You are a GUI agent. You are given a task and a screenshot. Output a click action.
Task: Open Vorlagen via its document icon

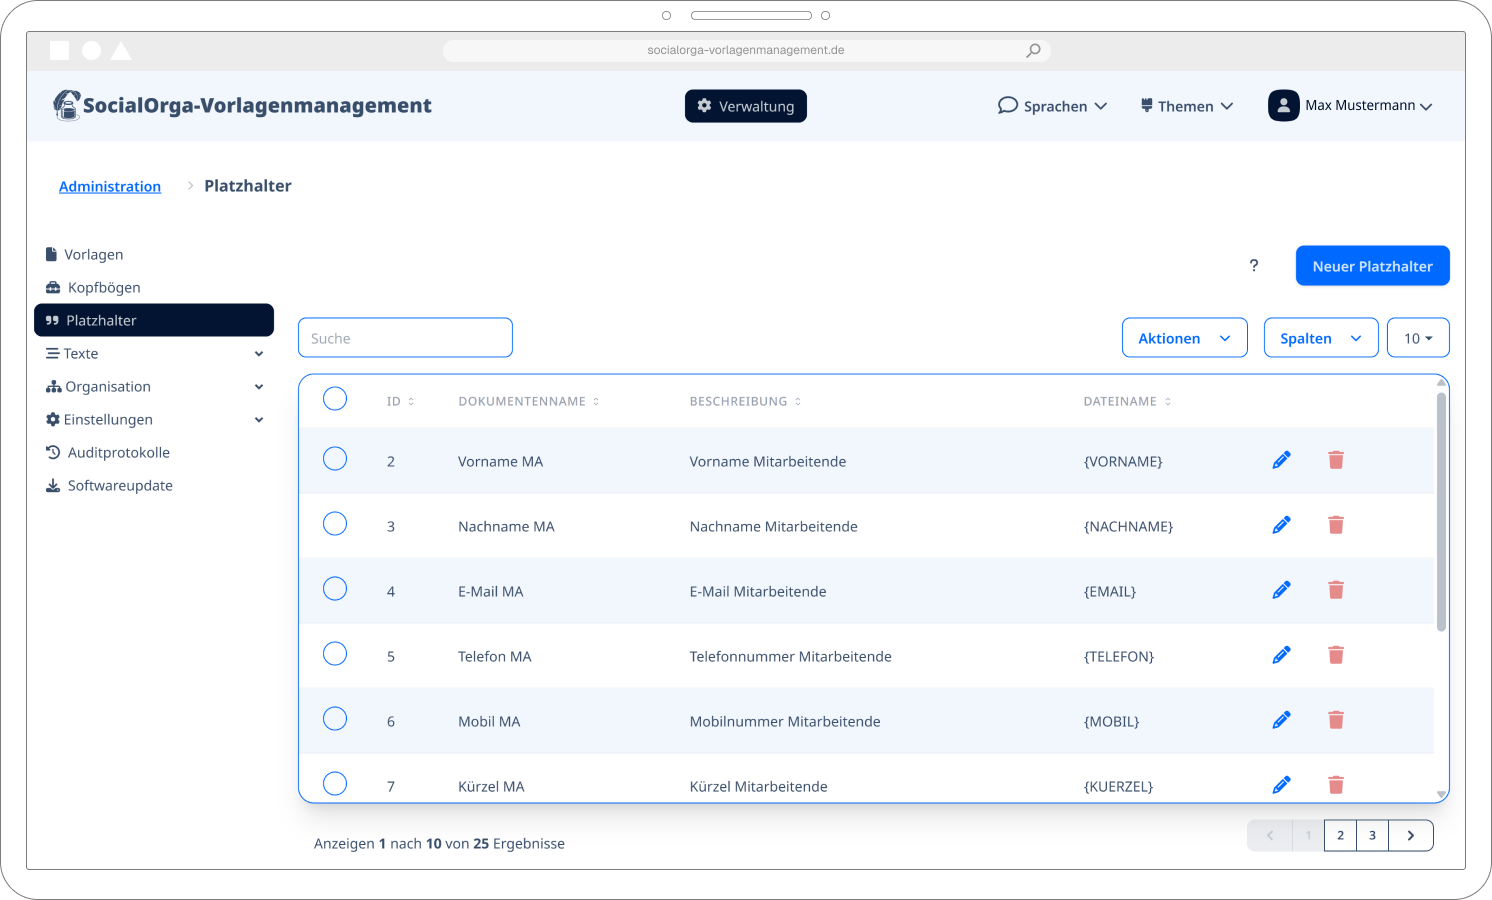pos(50,253)
